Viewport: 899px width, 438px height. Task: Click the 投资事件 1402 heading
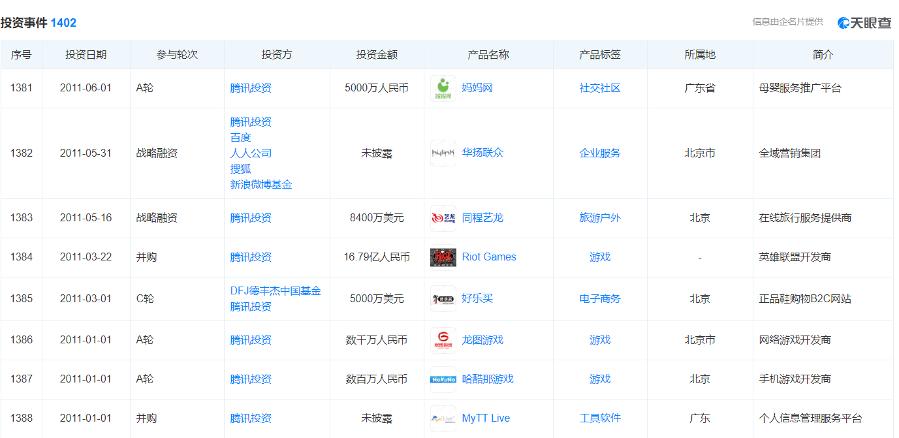point(38,23)
